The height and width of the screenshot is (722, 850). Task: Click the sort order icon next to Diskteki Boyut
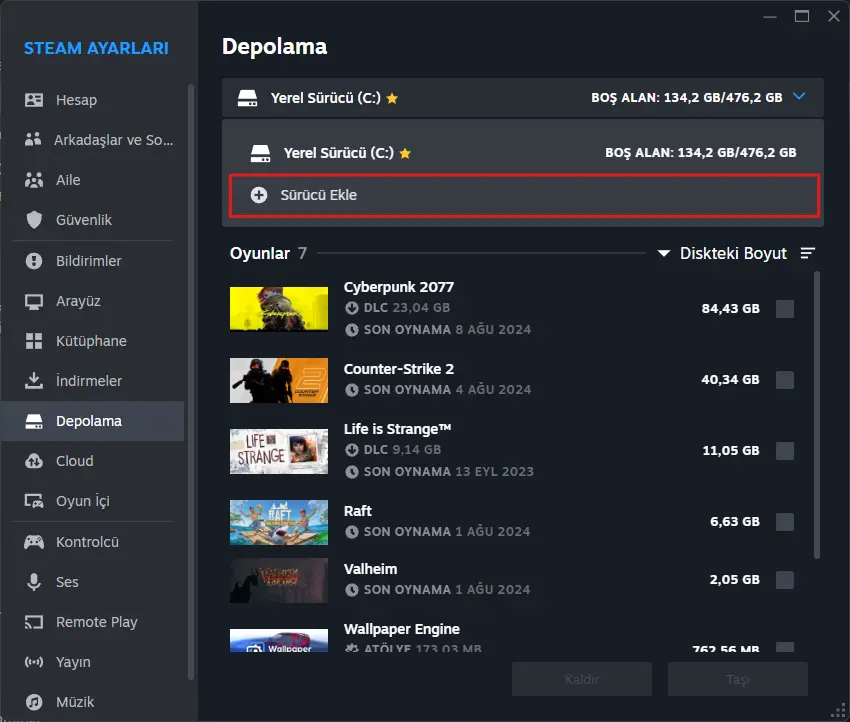(x=808, y=253)
